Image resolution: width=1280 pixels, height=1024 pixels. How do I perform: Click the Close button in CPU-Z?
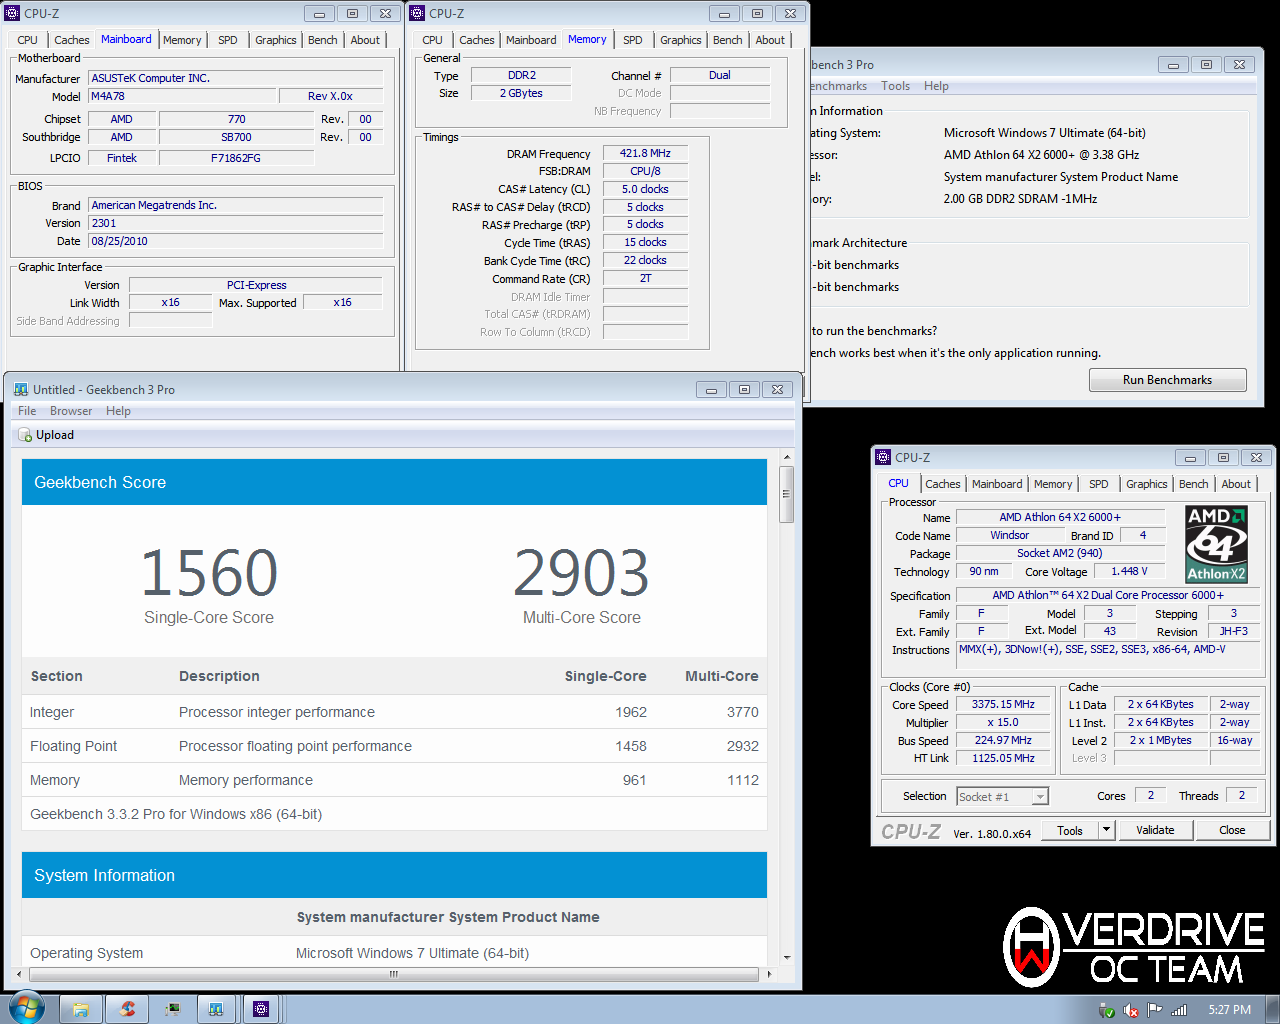1232,830
